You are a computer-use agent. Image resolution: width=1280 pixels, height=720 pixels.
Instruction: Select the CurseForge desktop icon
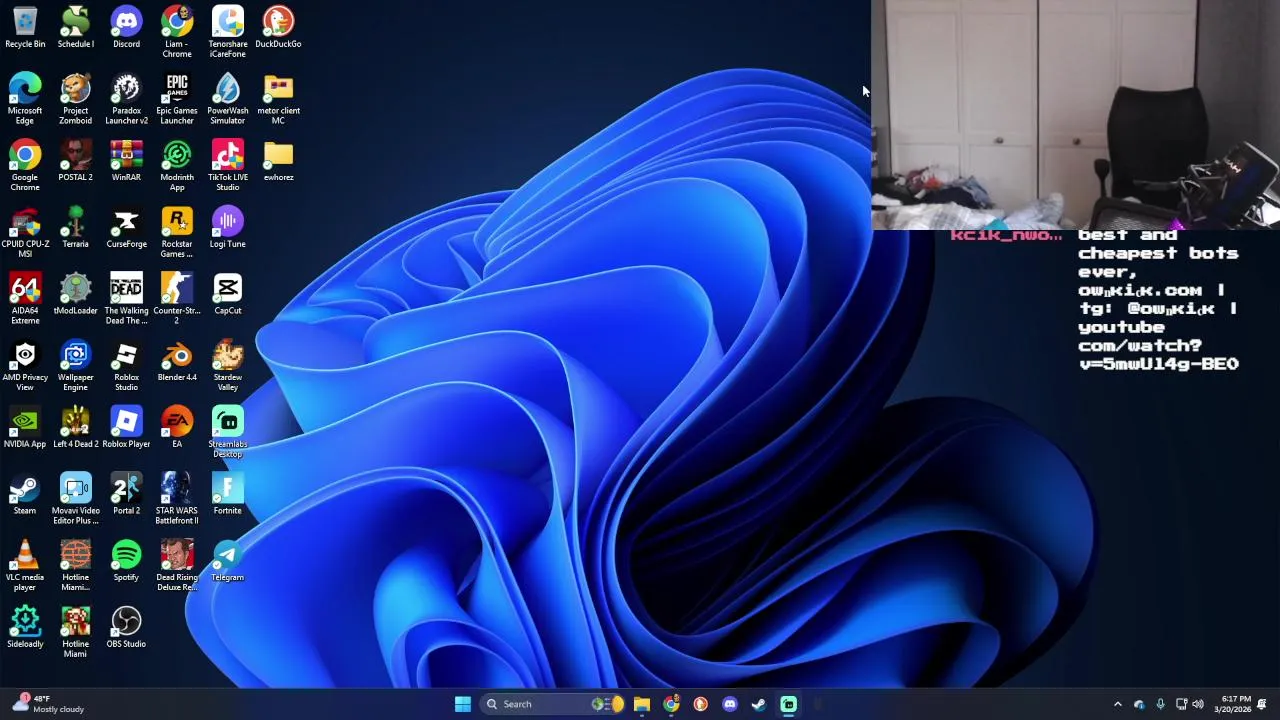[x=126, y=228]
